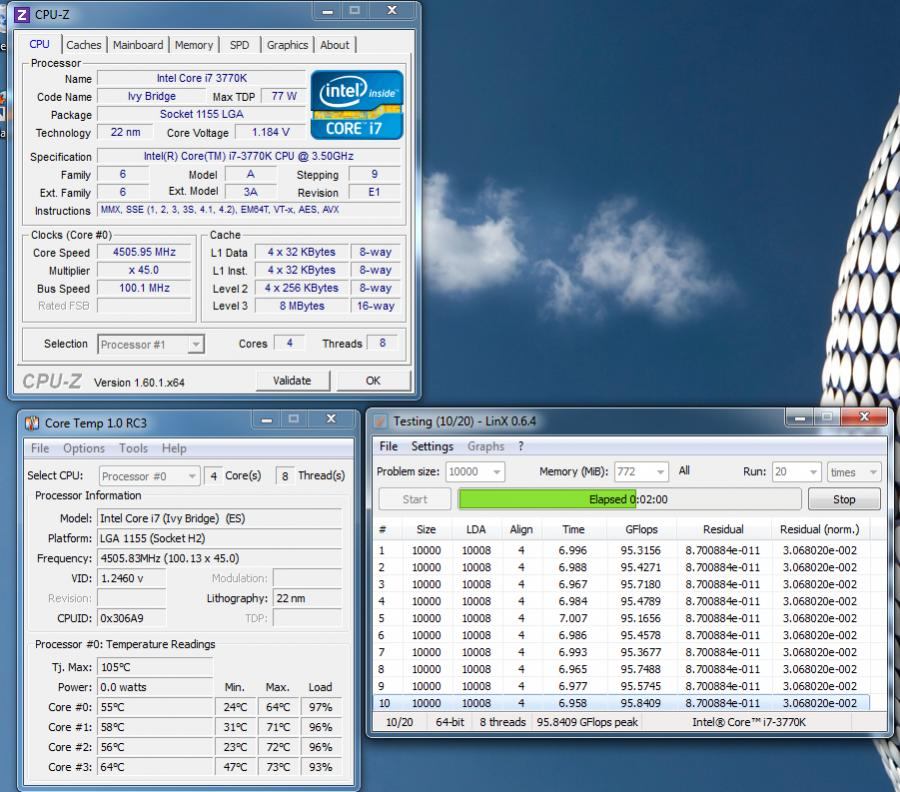The image size is (900, 792).
Task: Click the LDA column header in LinX
Action: tap(476, 529)
